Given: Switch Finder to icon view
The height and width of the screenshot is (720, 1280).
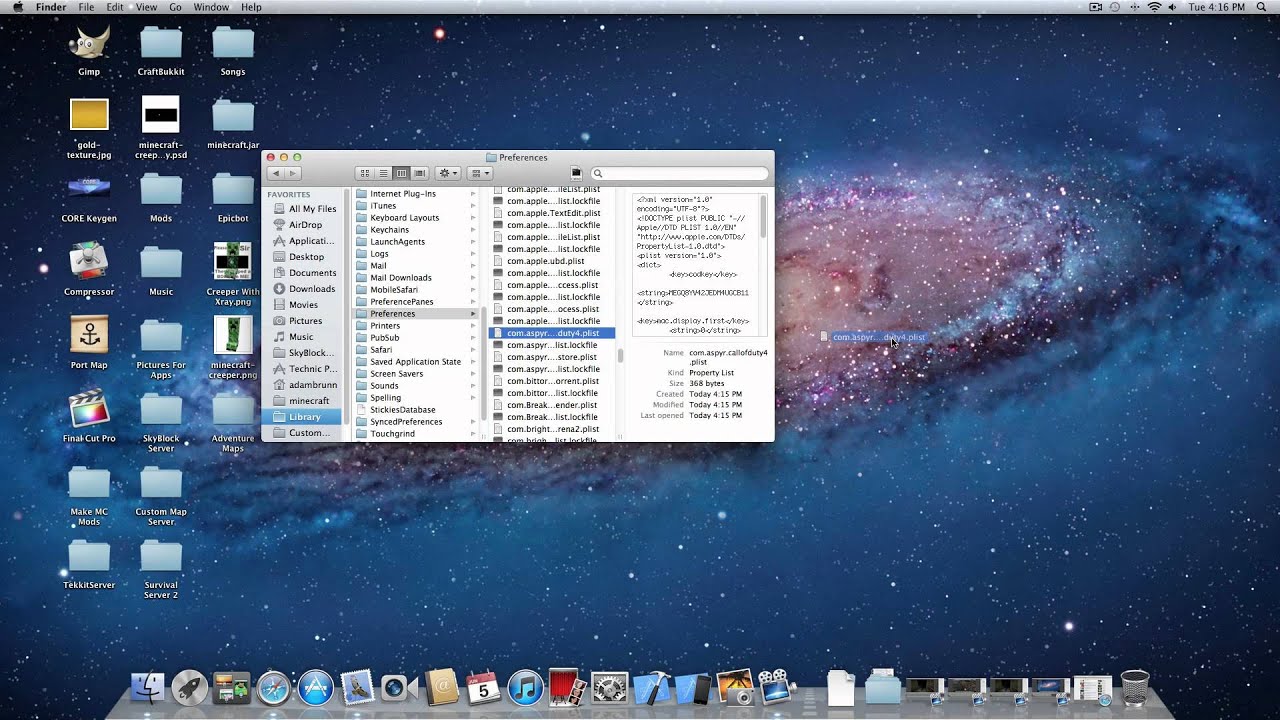Looking at the screenshot, I should point(365,174).
